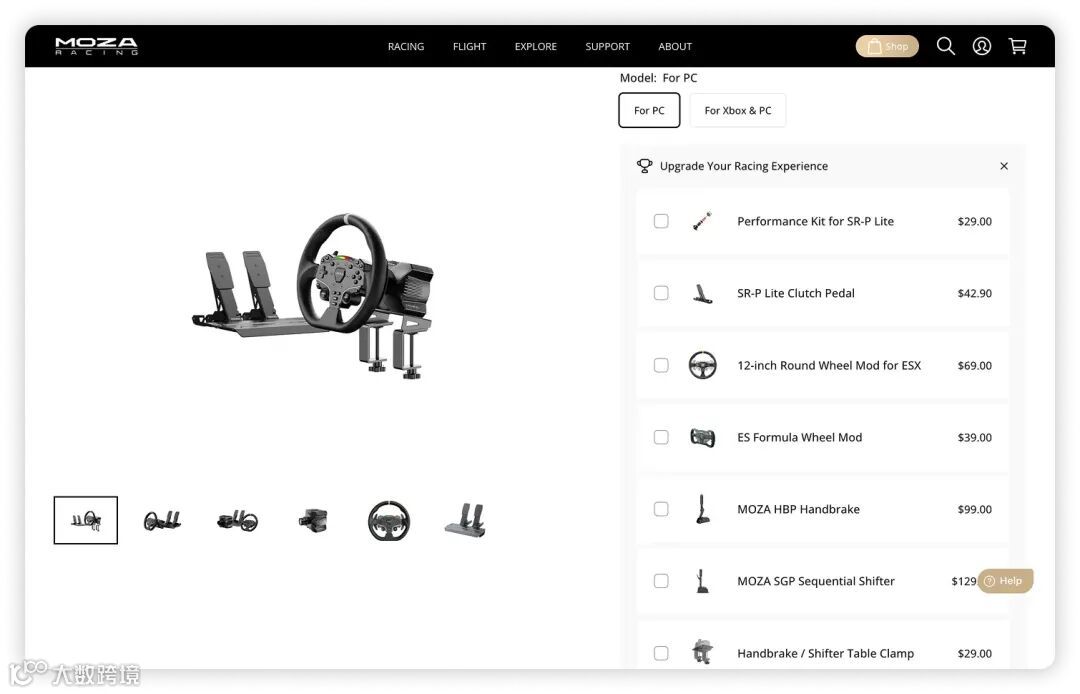Click the gold Shop button
The width and height of the screenshot is (1080, 694).
887,46
